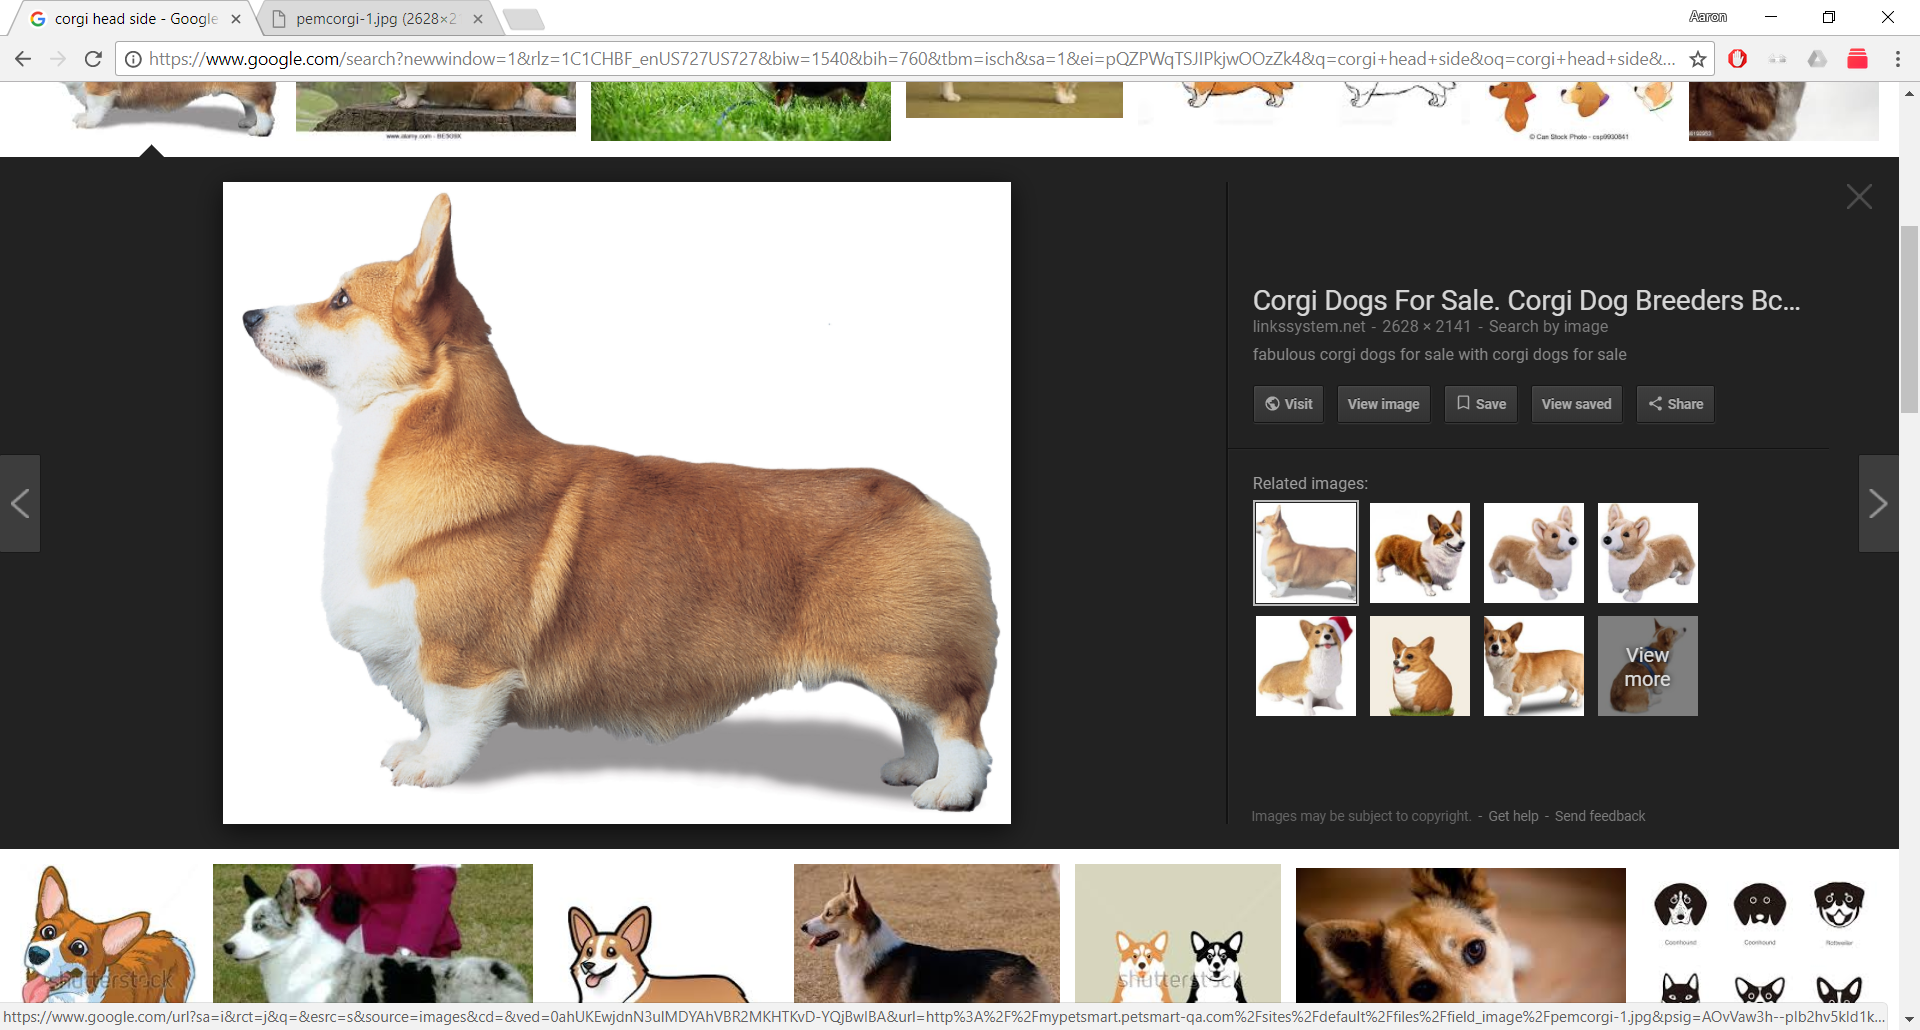Show the previous image result

20,503
